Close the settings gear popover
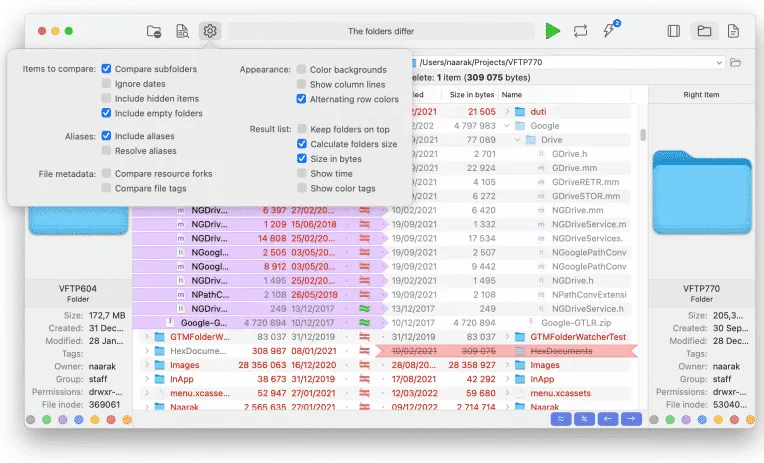This screenshot has height=463, width=764. (210, 31)
